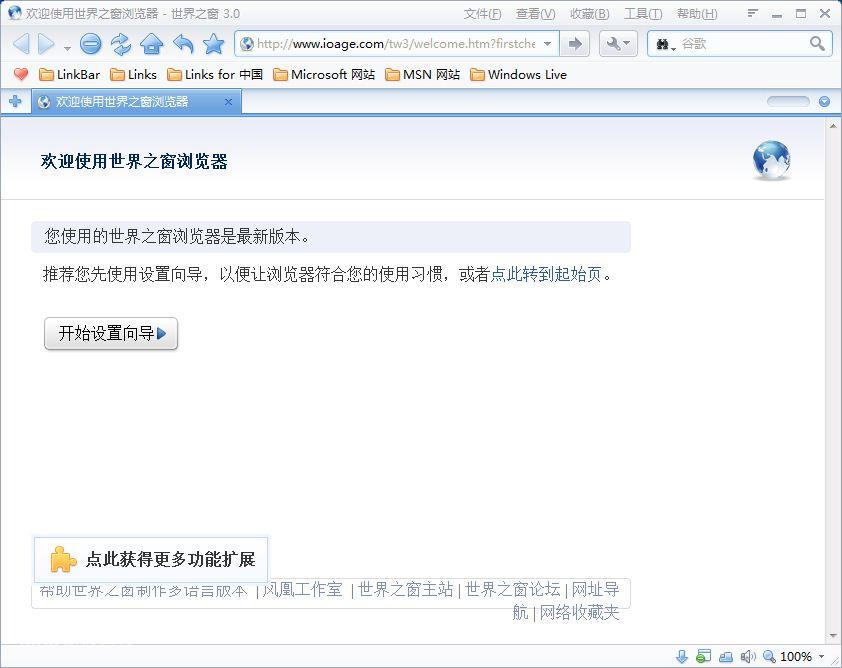Click the red heart favorites icon

point(21,74)
